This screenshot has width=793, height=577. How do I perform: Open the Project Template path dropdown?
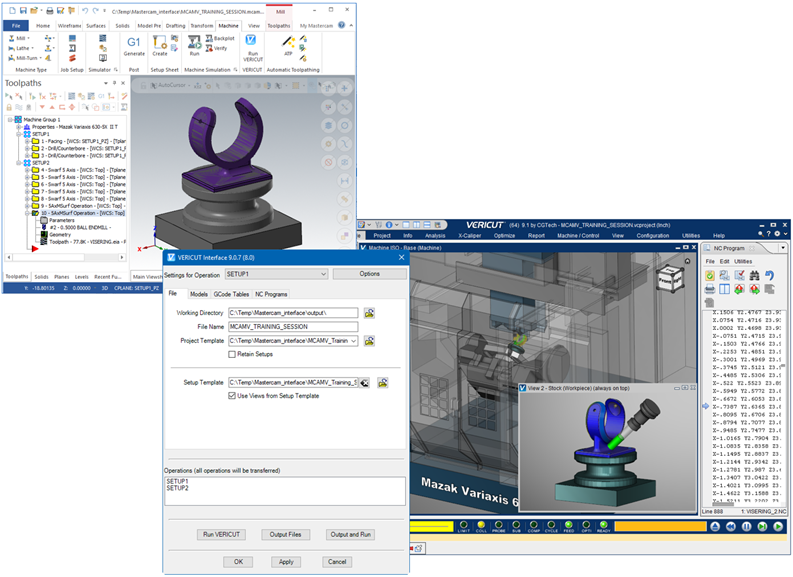pos(353,341)
